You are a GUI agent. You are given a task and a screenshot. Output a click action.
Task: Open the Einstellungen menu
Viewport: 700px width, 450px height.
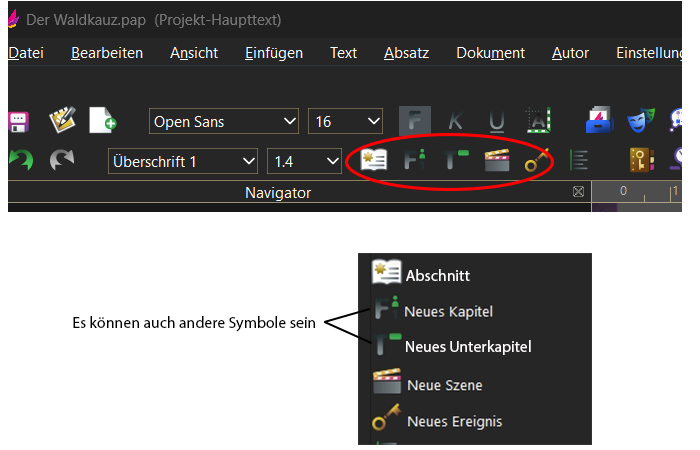[x=649, y=53]
